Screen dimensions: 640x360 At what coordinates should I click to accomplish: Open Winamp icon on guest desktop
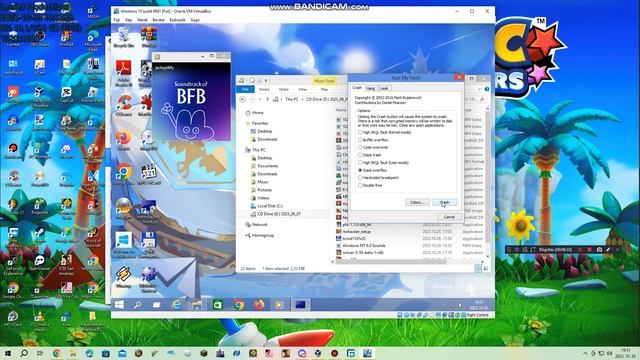(123, 277)
